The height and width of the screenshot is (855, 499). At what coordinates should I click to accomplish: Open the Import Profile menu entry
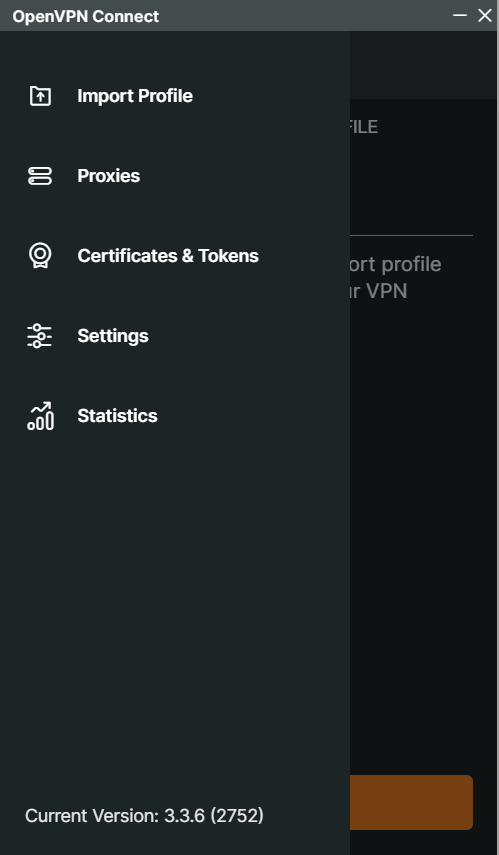tap(135, 96)
